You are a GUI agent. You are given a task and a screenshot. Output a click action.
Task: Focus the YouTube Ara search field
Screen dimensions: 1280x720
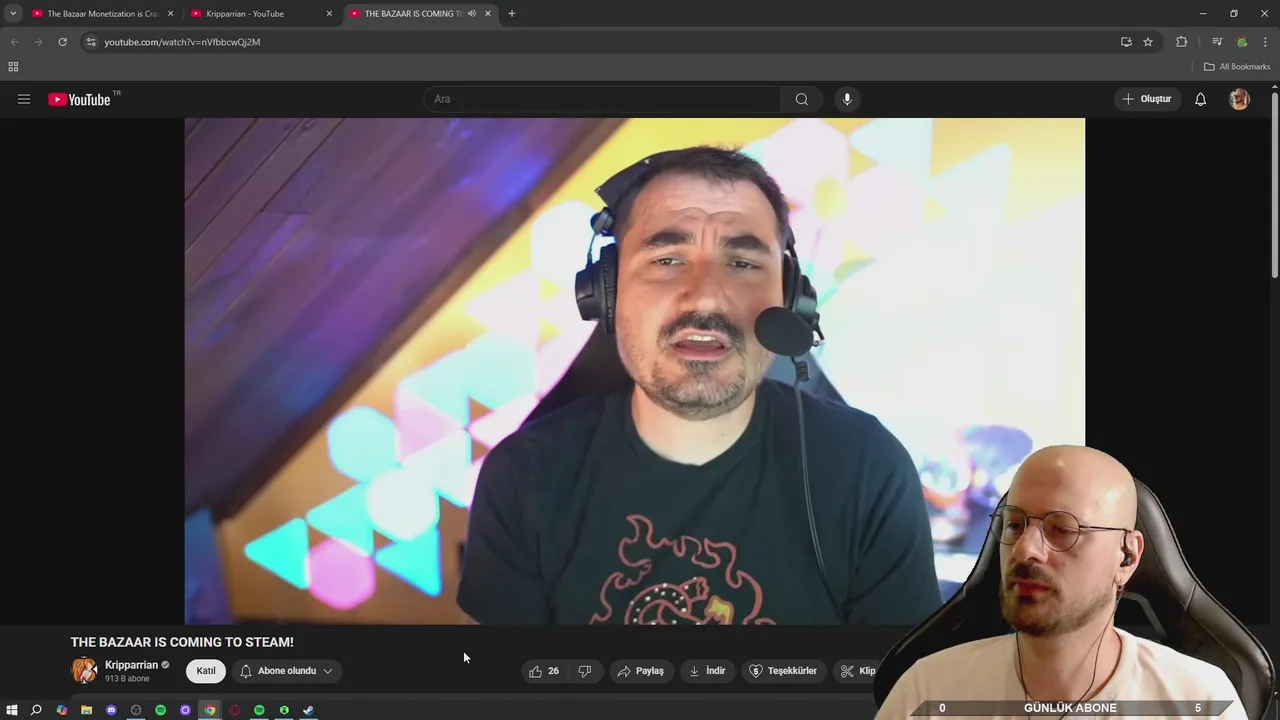[602, 99]
